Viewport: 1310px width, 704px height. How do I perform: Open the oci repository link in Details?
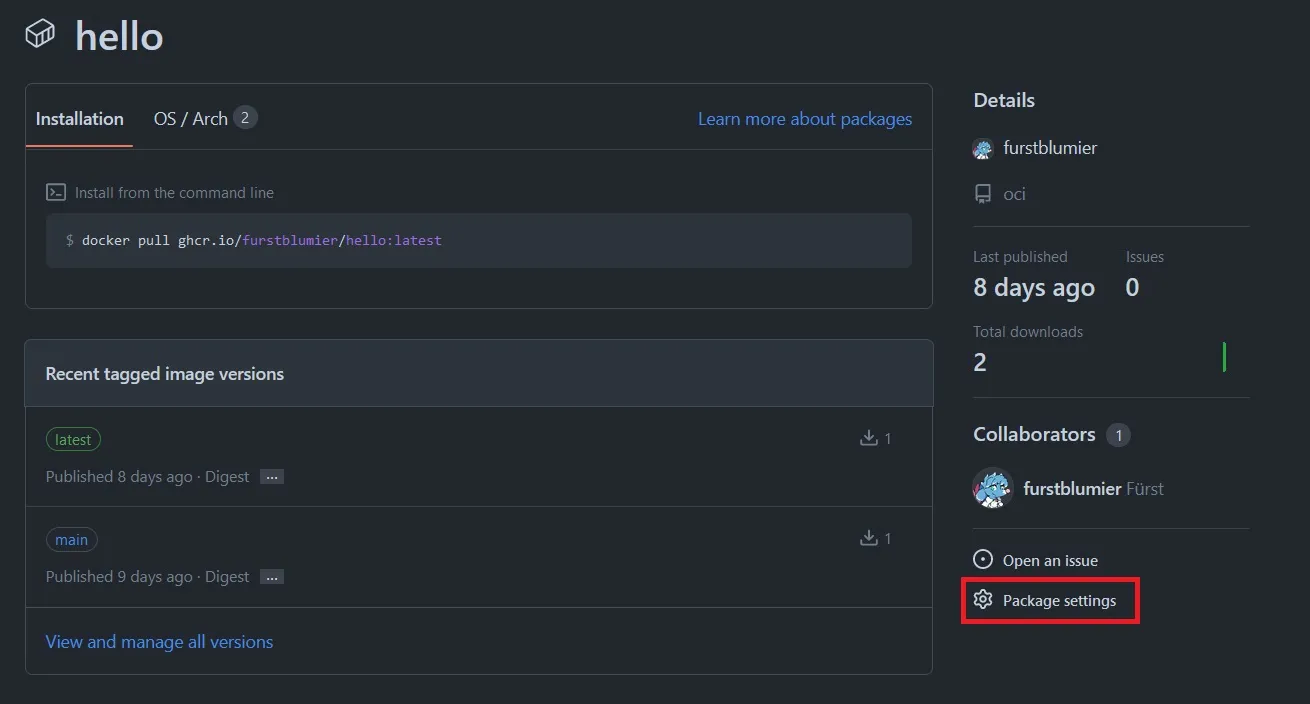1014,194
